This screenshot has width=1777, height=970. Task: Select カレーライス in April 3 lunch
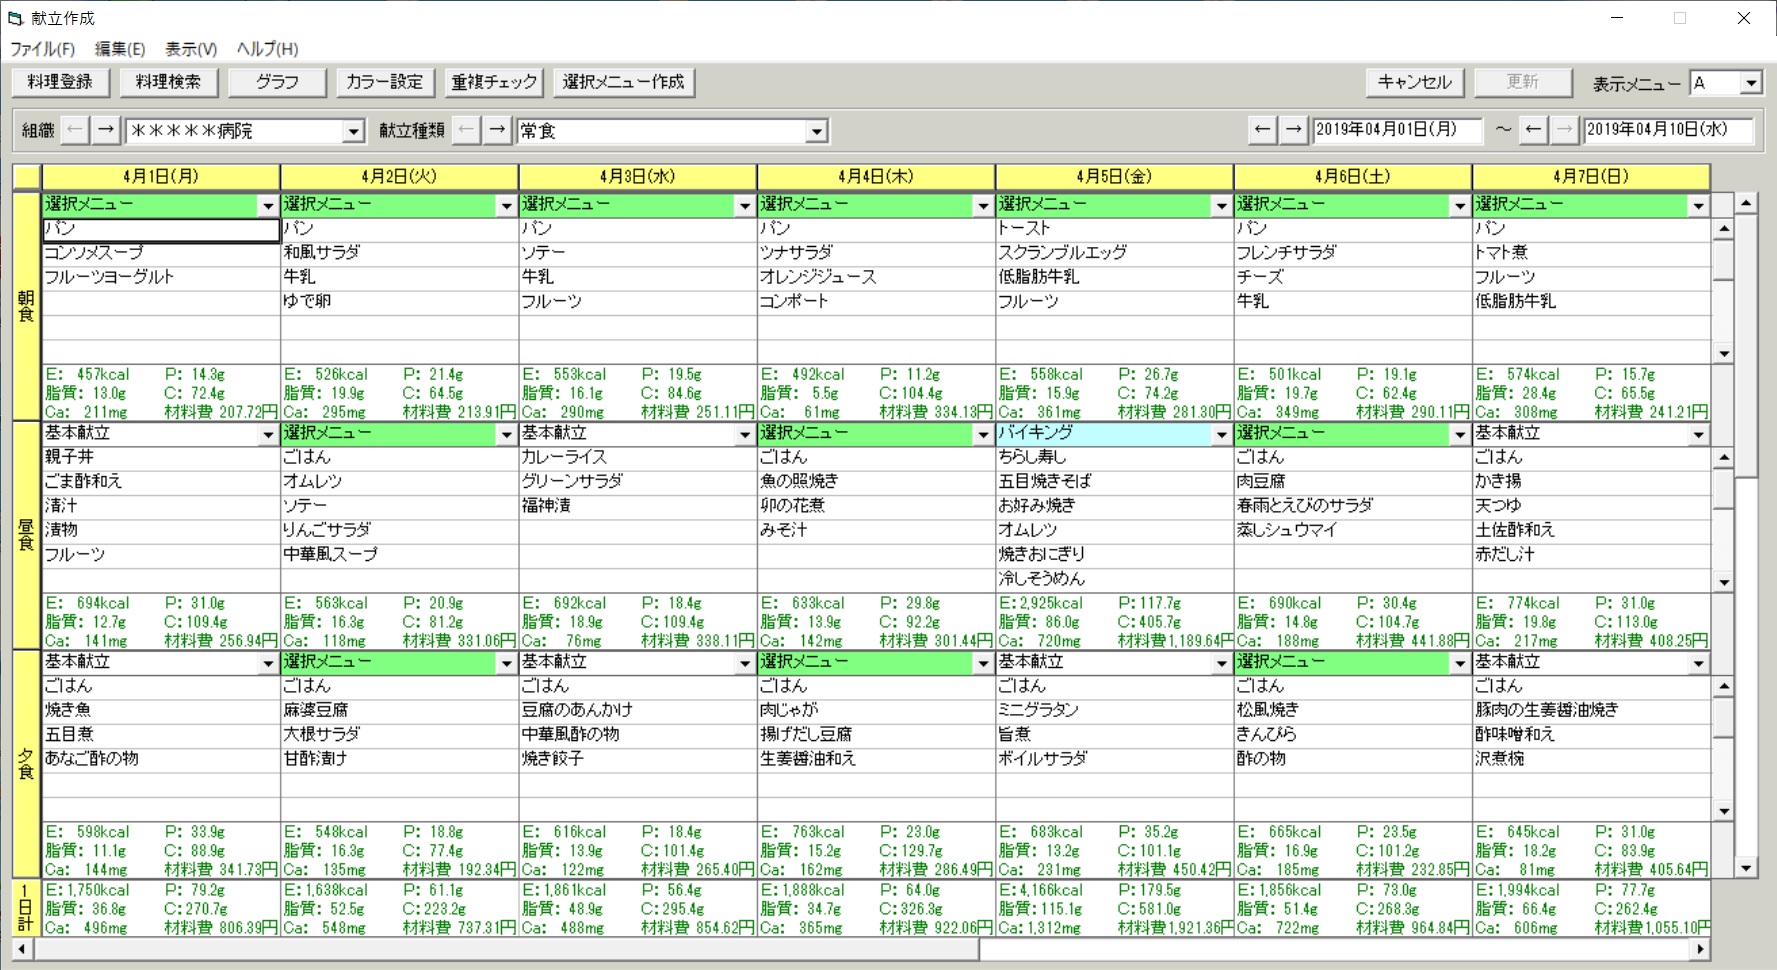[638, 457]
